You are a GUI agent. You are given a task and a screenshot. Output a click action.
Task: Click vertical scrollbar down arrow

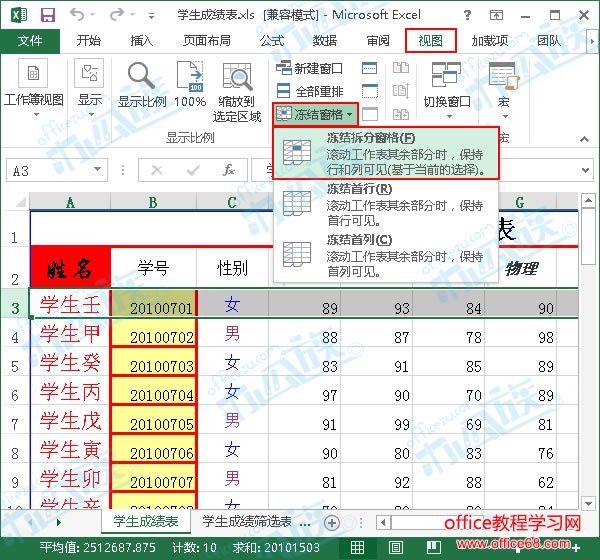tap(588, 503)
